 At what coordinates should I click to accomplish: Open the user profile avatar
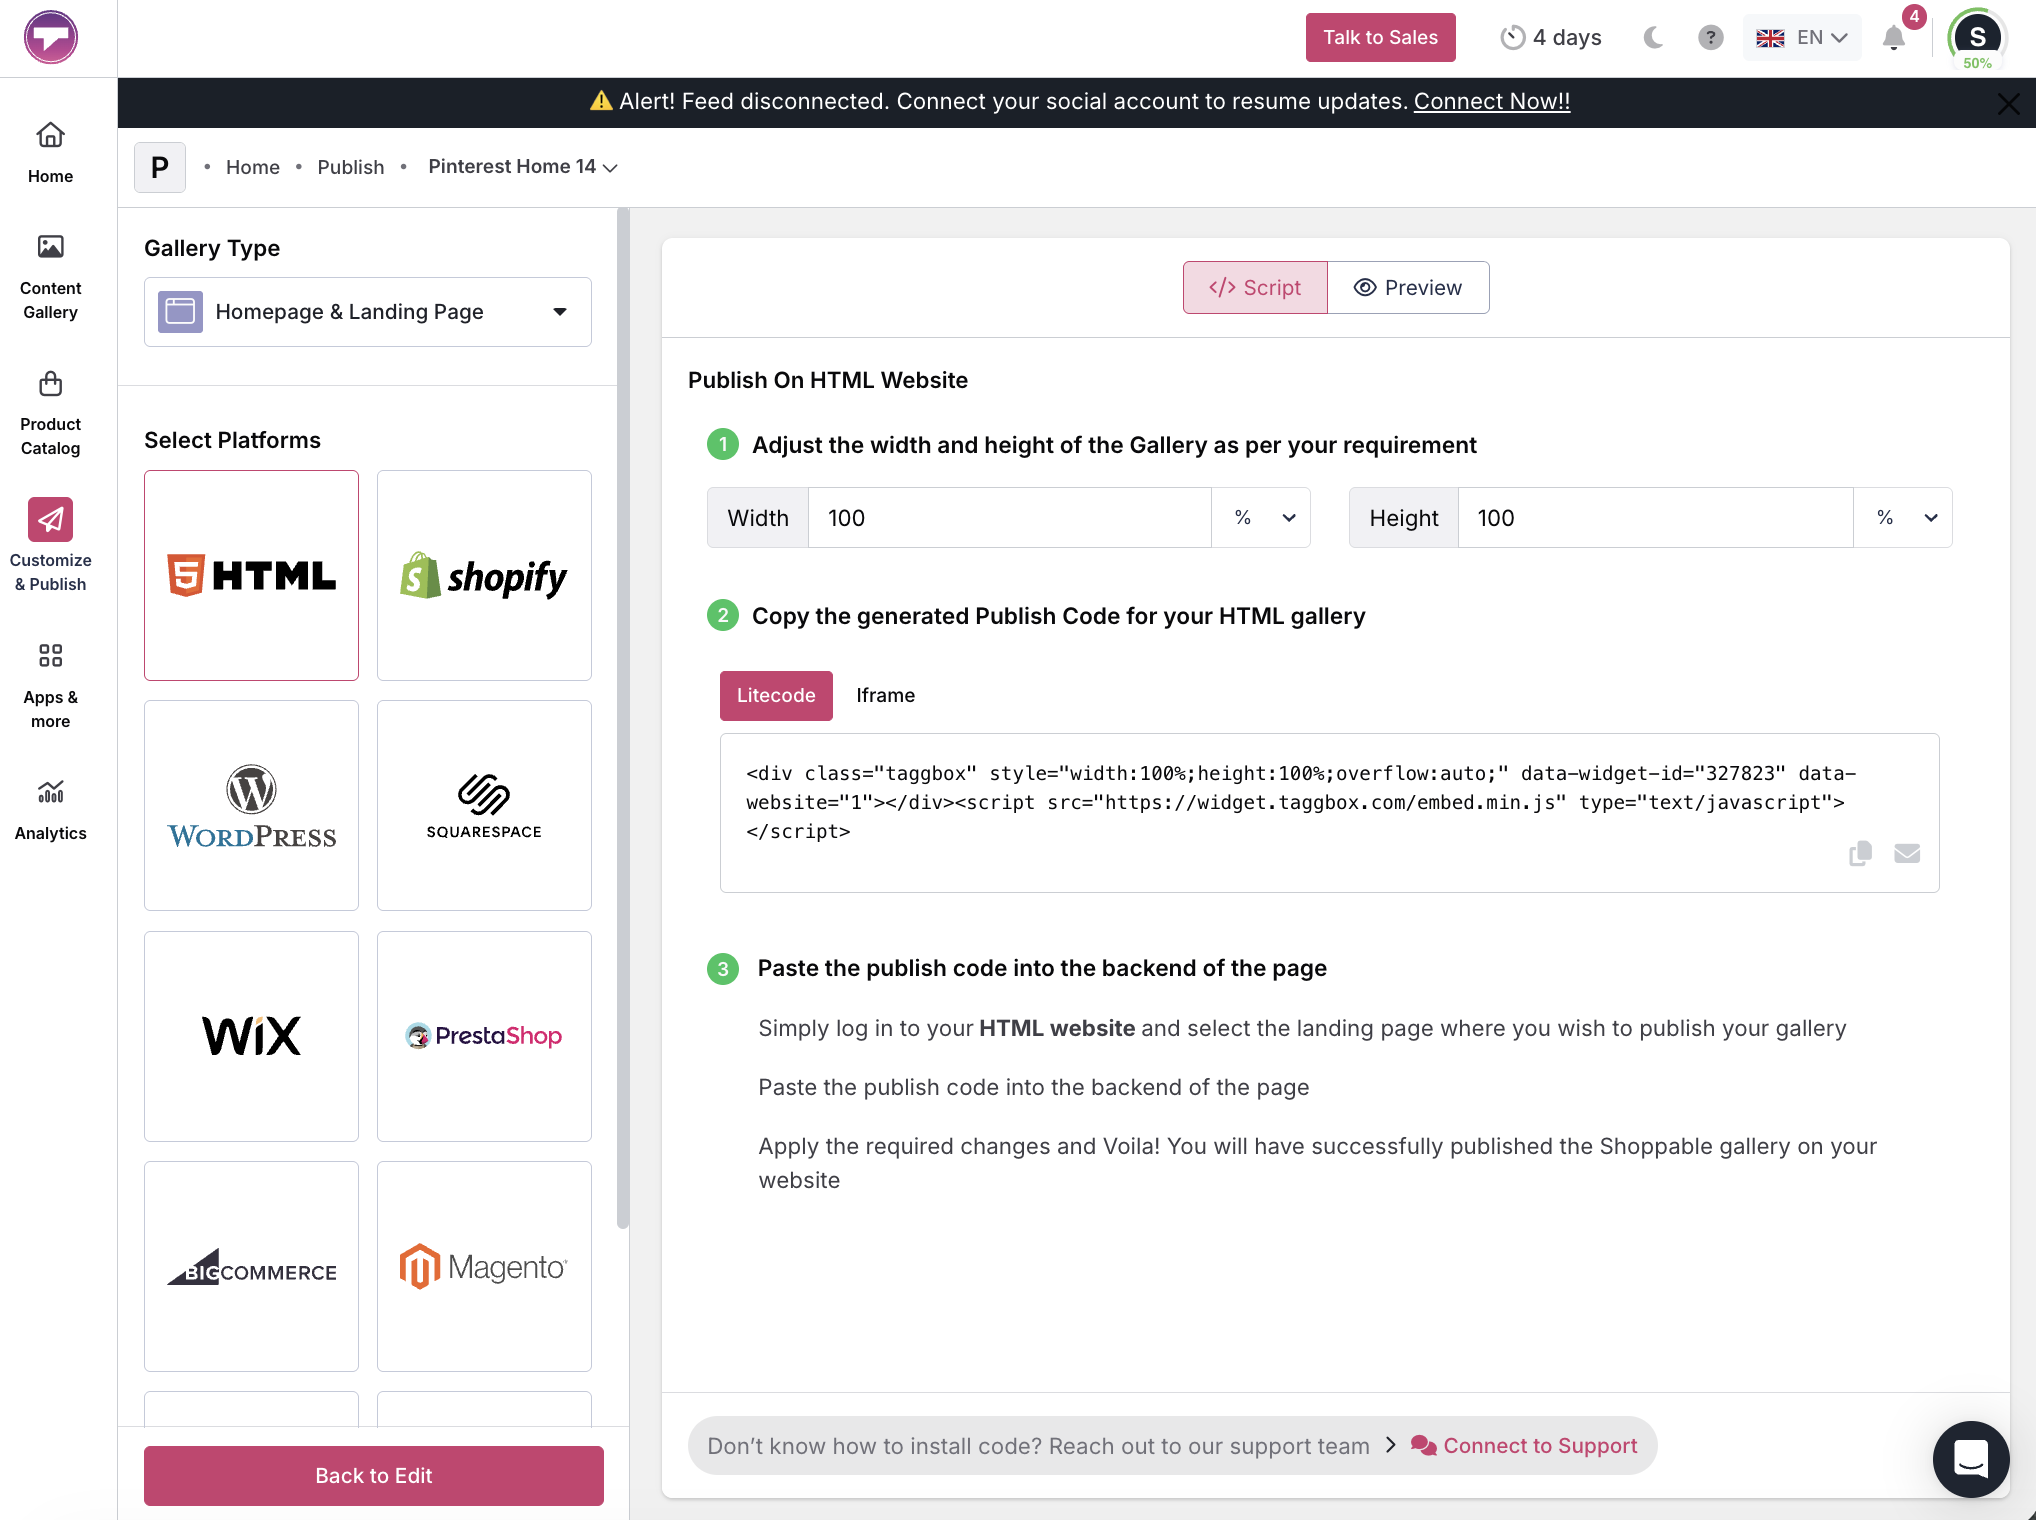point(1977,38)
